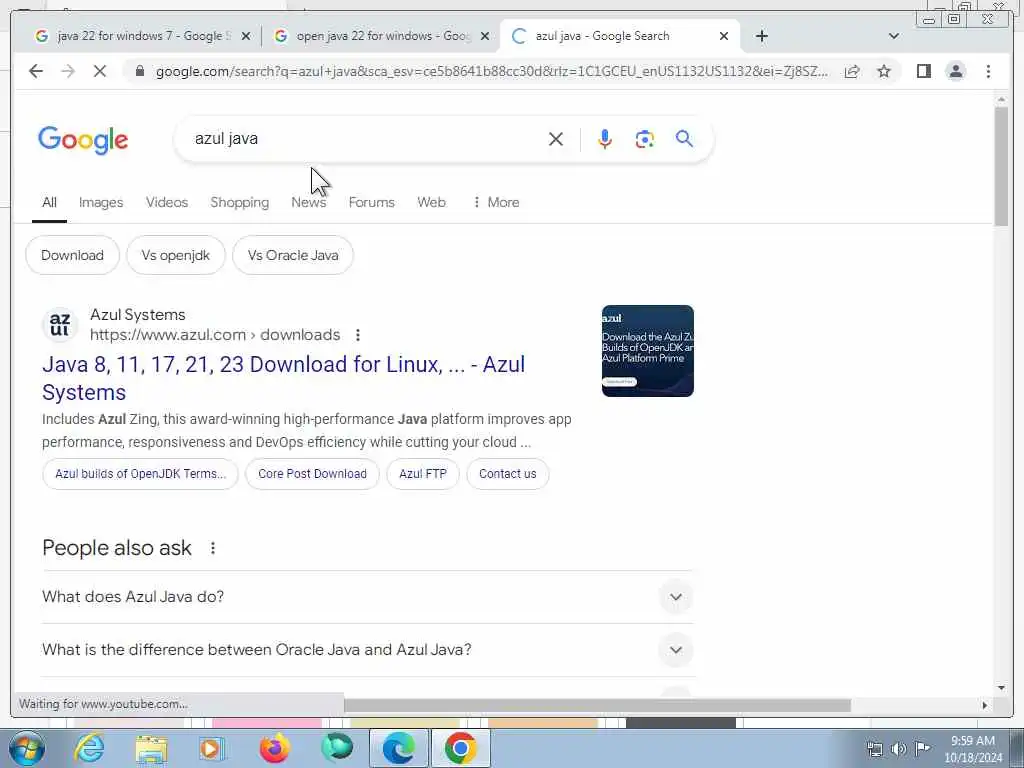Open the More search filters menu
The height and width of the screenshot is (768, 1024).
[496, 202]
